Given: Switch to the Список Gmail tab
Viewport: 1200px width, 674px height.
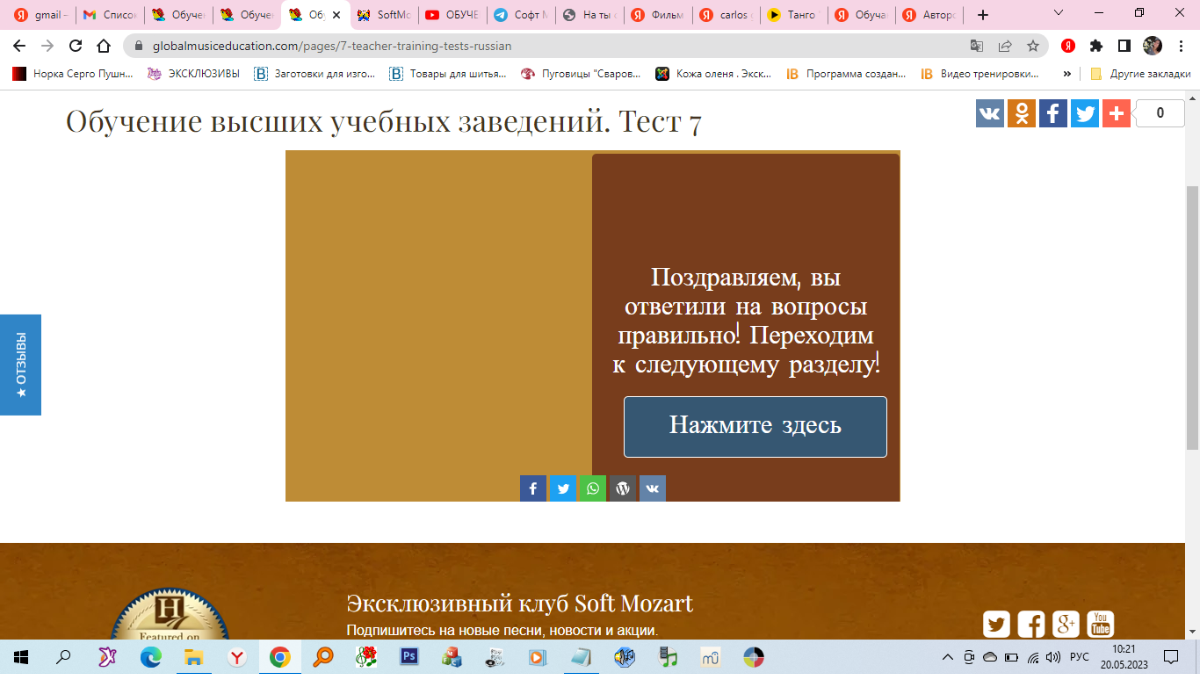Looking at the screenshot, I should point(110,15).
